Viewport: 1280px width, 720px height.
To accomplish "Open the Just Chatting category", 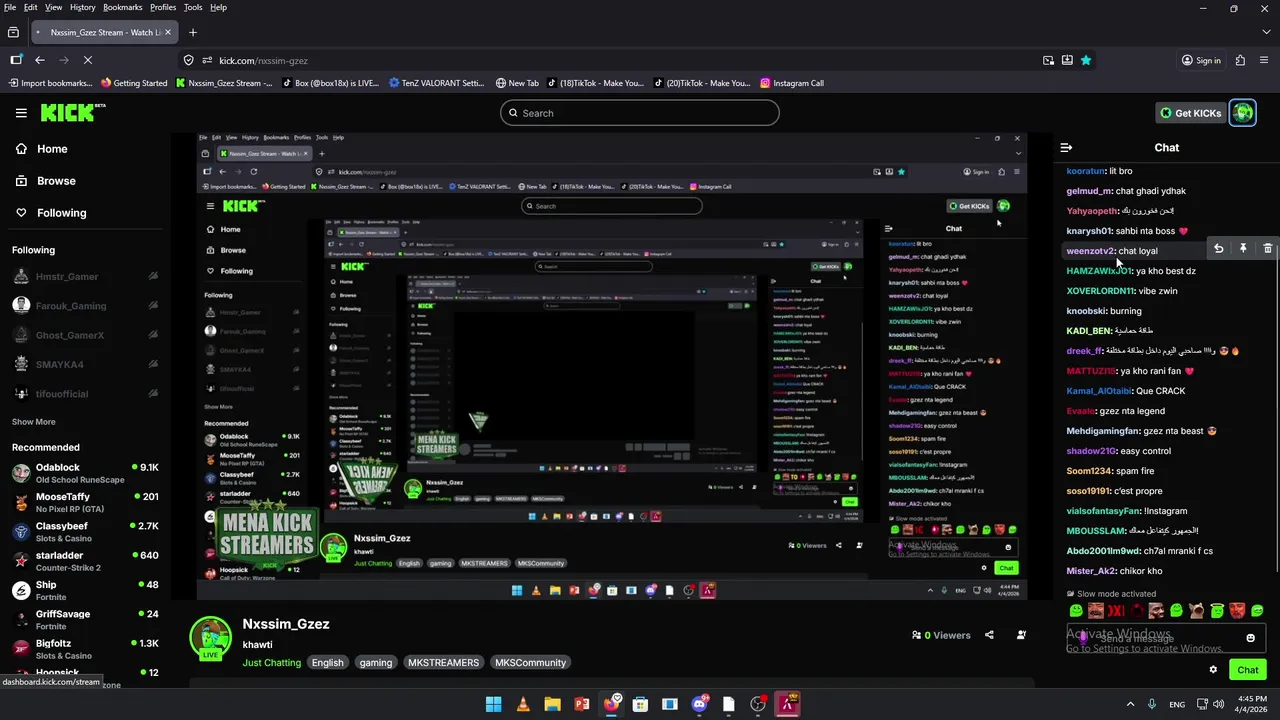I will tap(271, 663).
